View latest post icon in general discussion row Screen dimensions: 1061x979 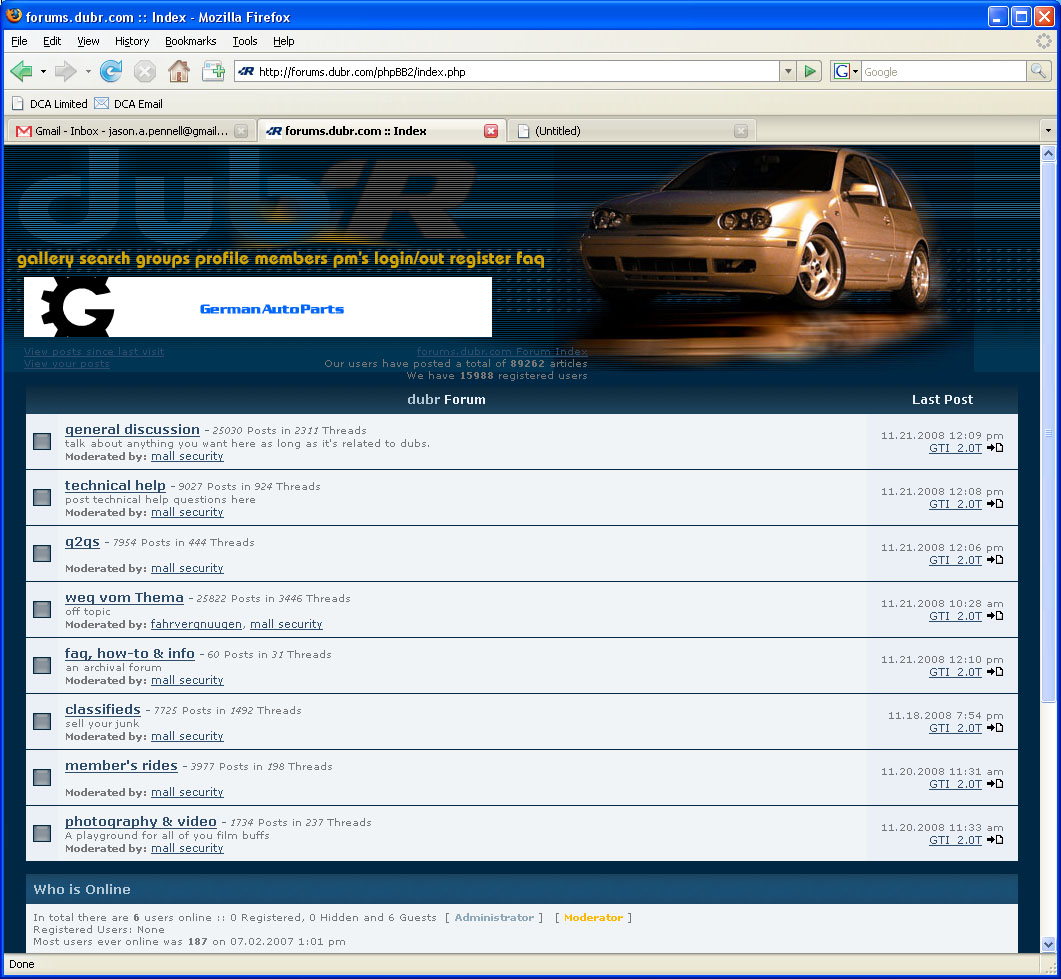995,448
